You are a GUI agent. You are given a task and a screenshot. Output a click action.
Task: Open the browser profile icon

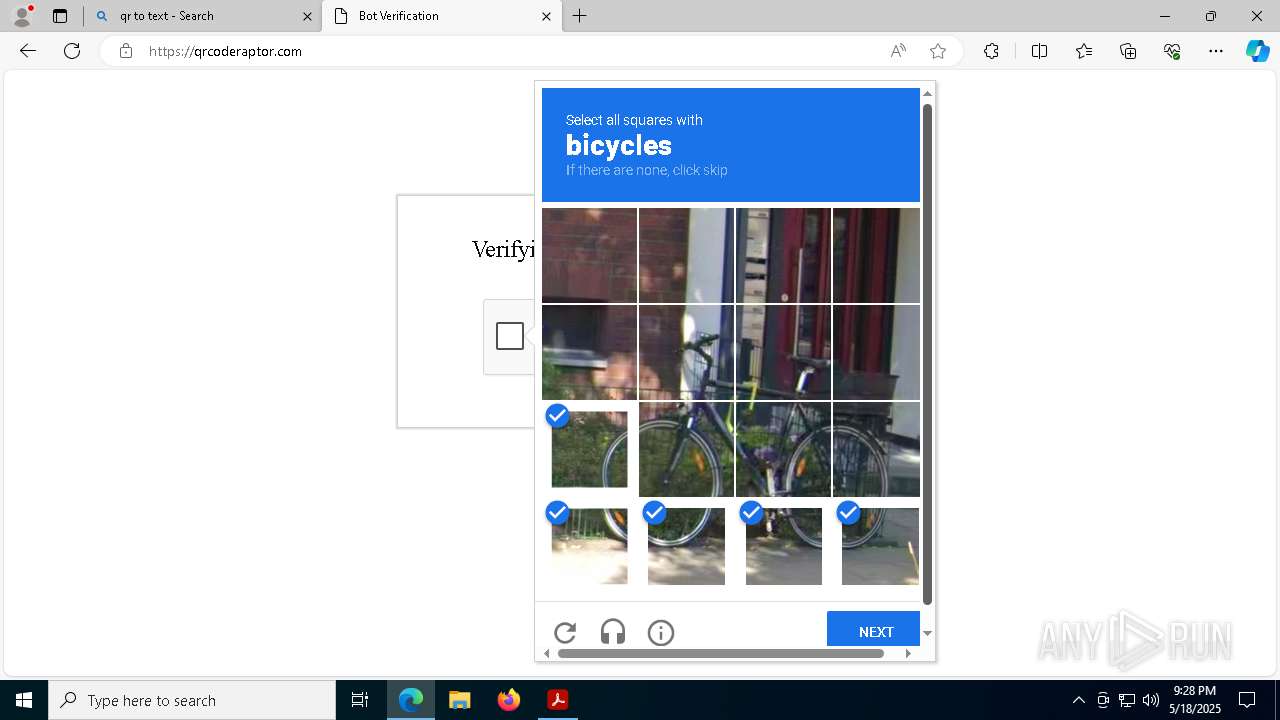click(x=22, y=16)
